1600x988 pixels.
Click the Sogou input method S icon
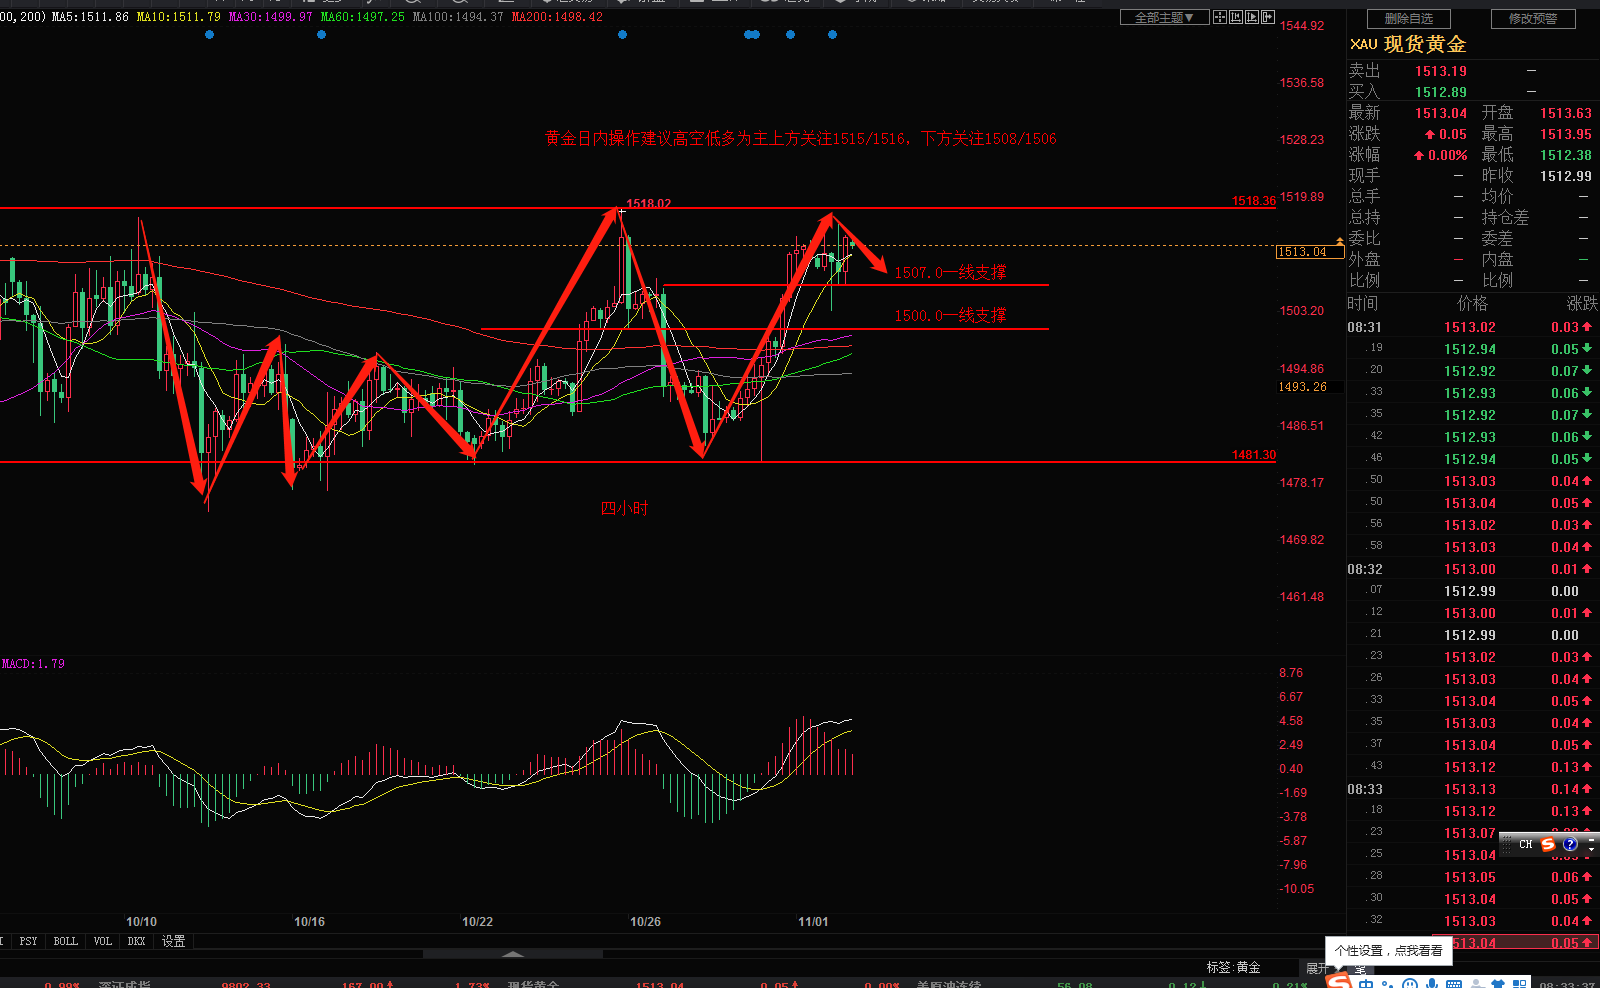[1548, 844]
